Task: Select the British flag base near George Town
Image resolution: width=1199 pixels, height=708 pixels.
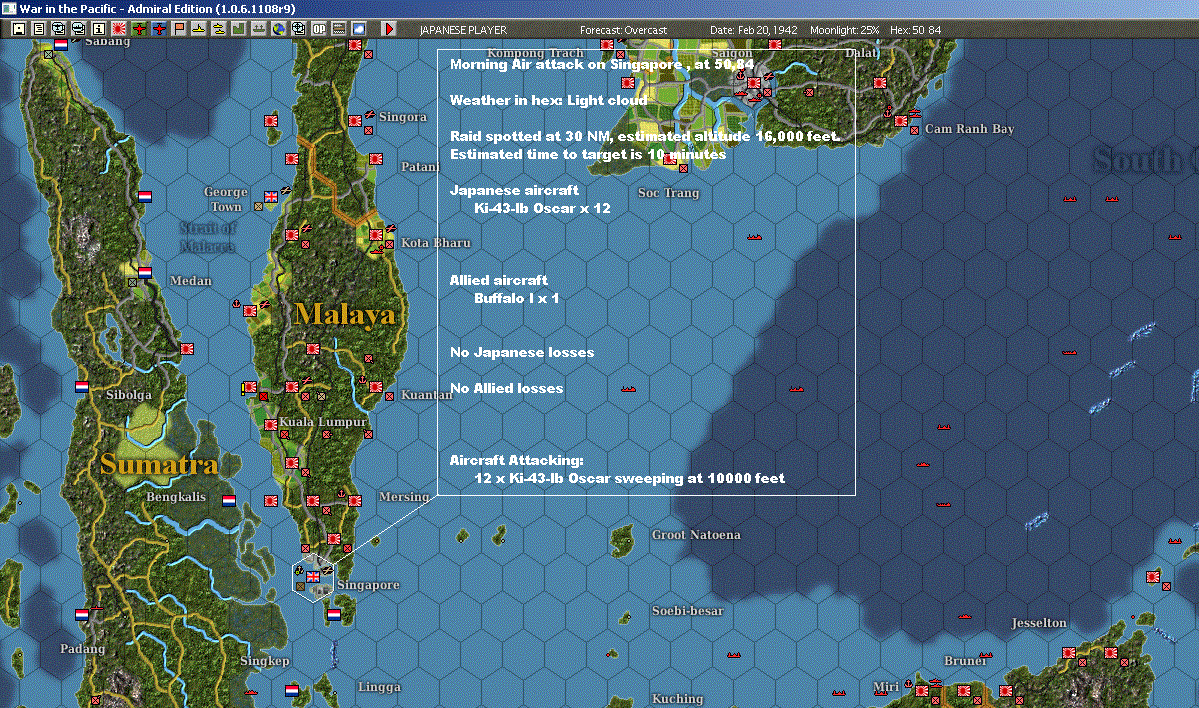Action: point(271,197)
